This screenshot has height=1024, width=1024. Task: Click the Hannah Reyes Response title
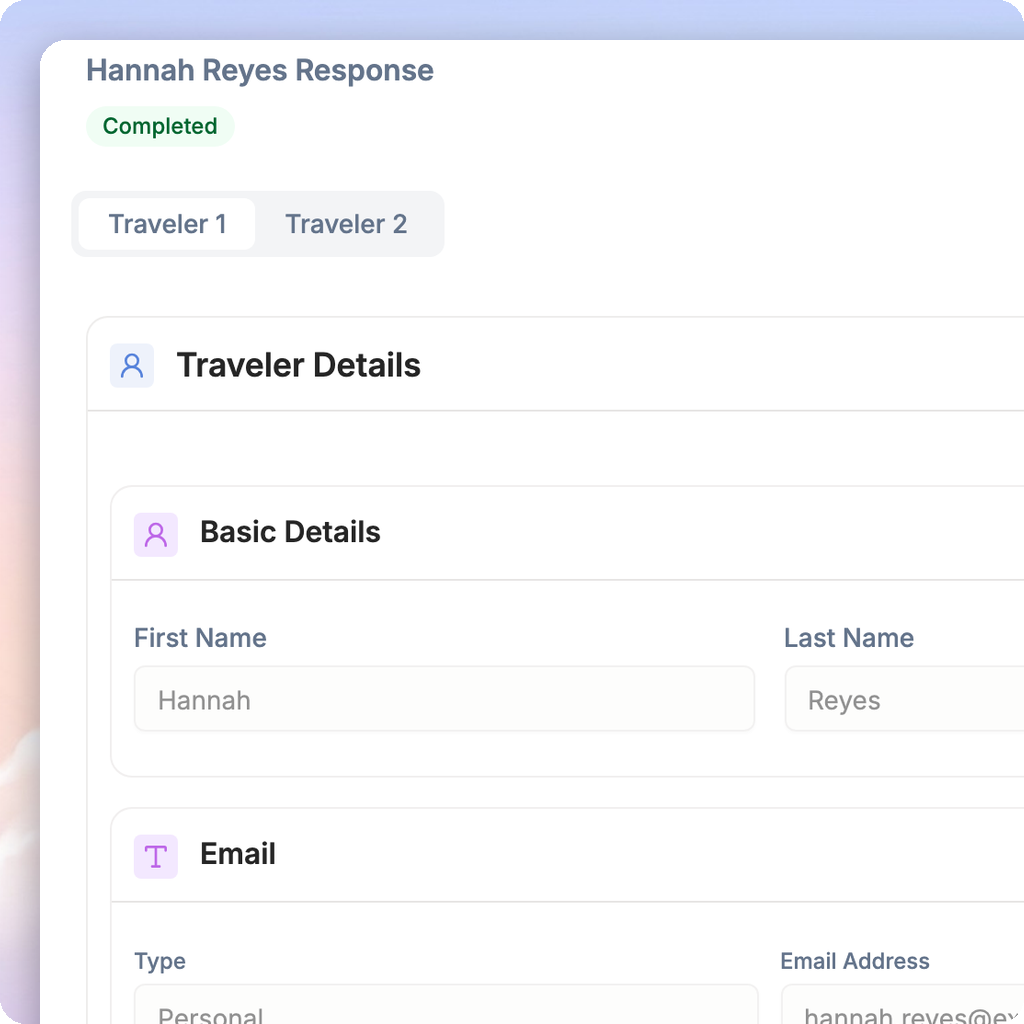pyautogui.click(x=260, y=71)
